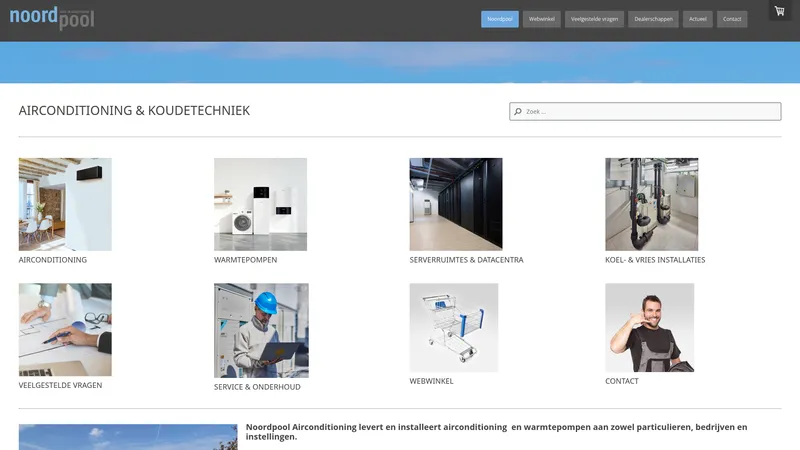Go to Dealerschappen menu item
Screen dimensions: 800x450
(653, 19)
